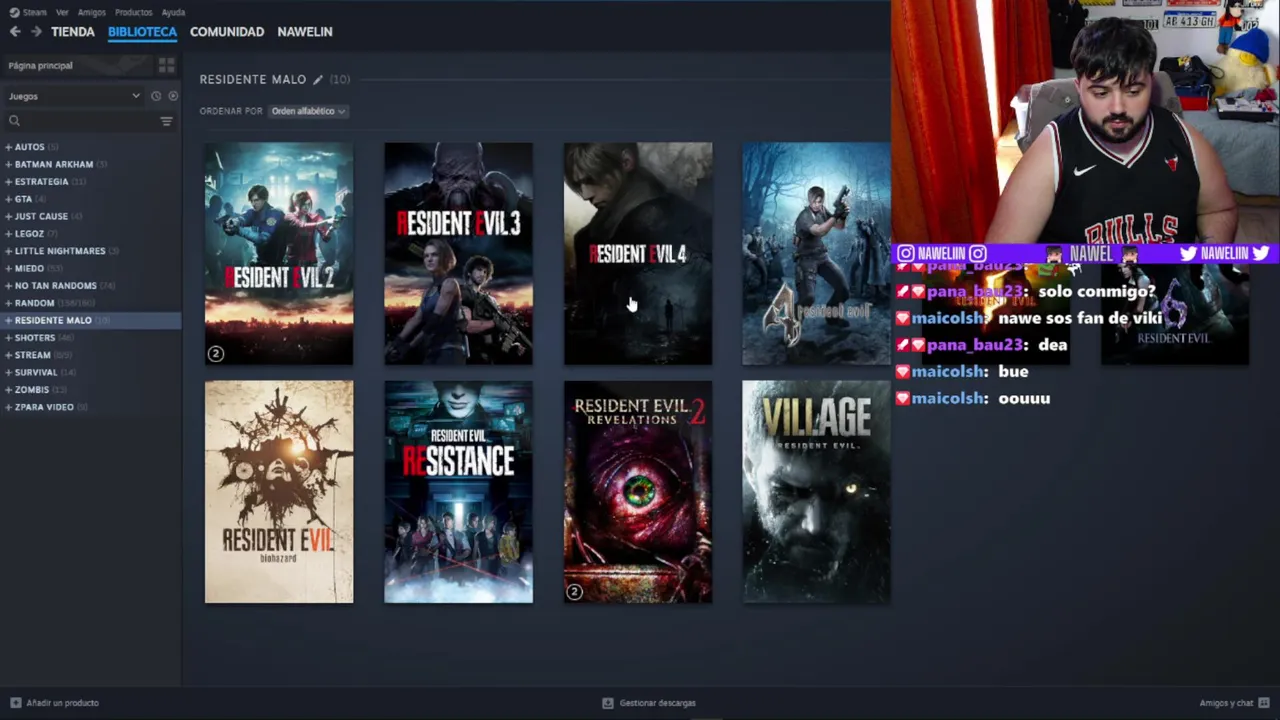Screen dimensions: 1280x720
Task: Open Resident Evil 6 cover behind chat
Action: (1175, 315)
